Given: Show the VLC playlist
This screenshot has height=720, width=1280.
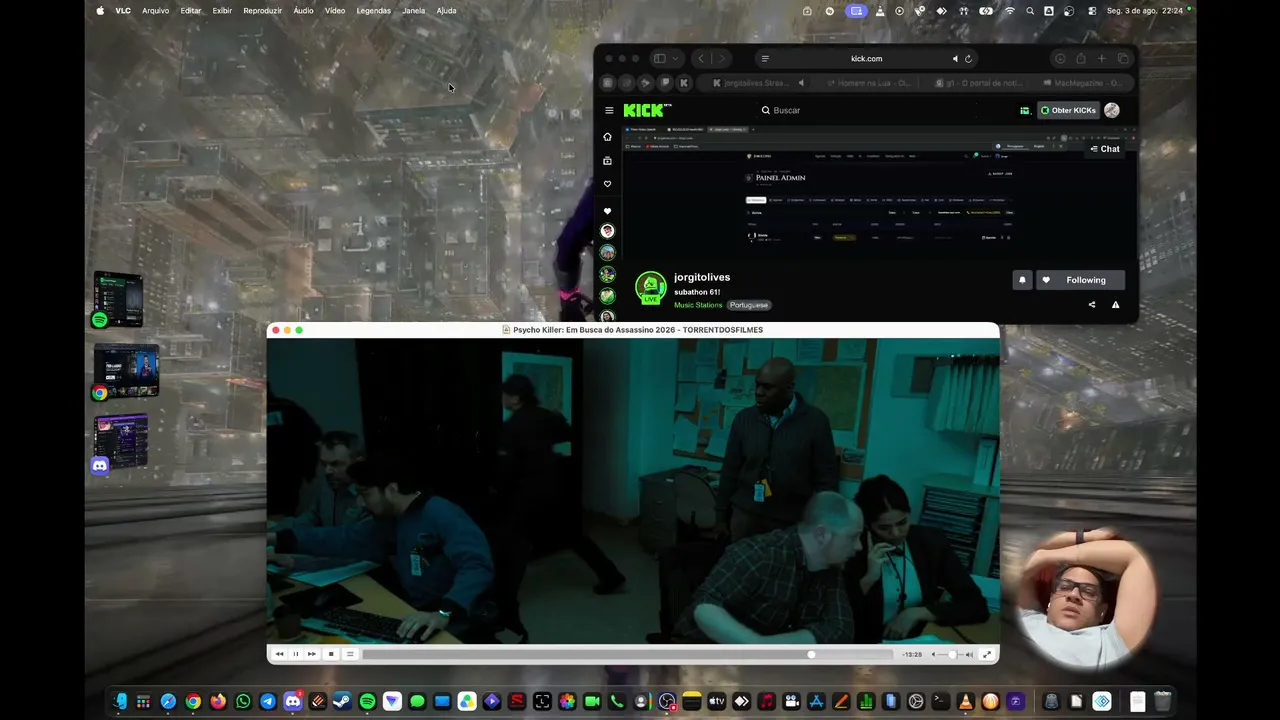Looking at the screenshot, I should [350, 654].
